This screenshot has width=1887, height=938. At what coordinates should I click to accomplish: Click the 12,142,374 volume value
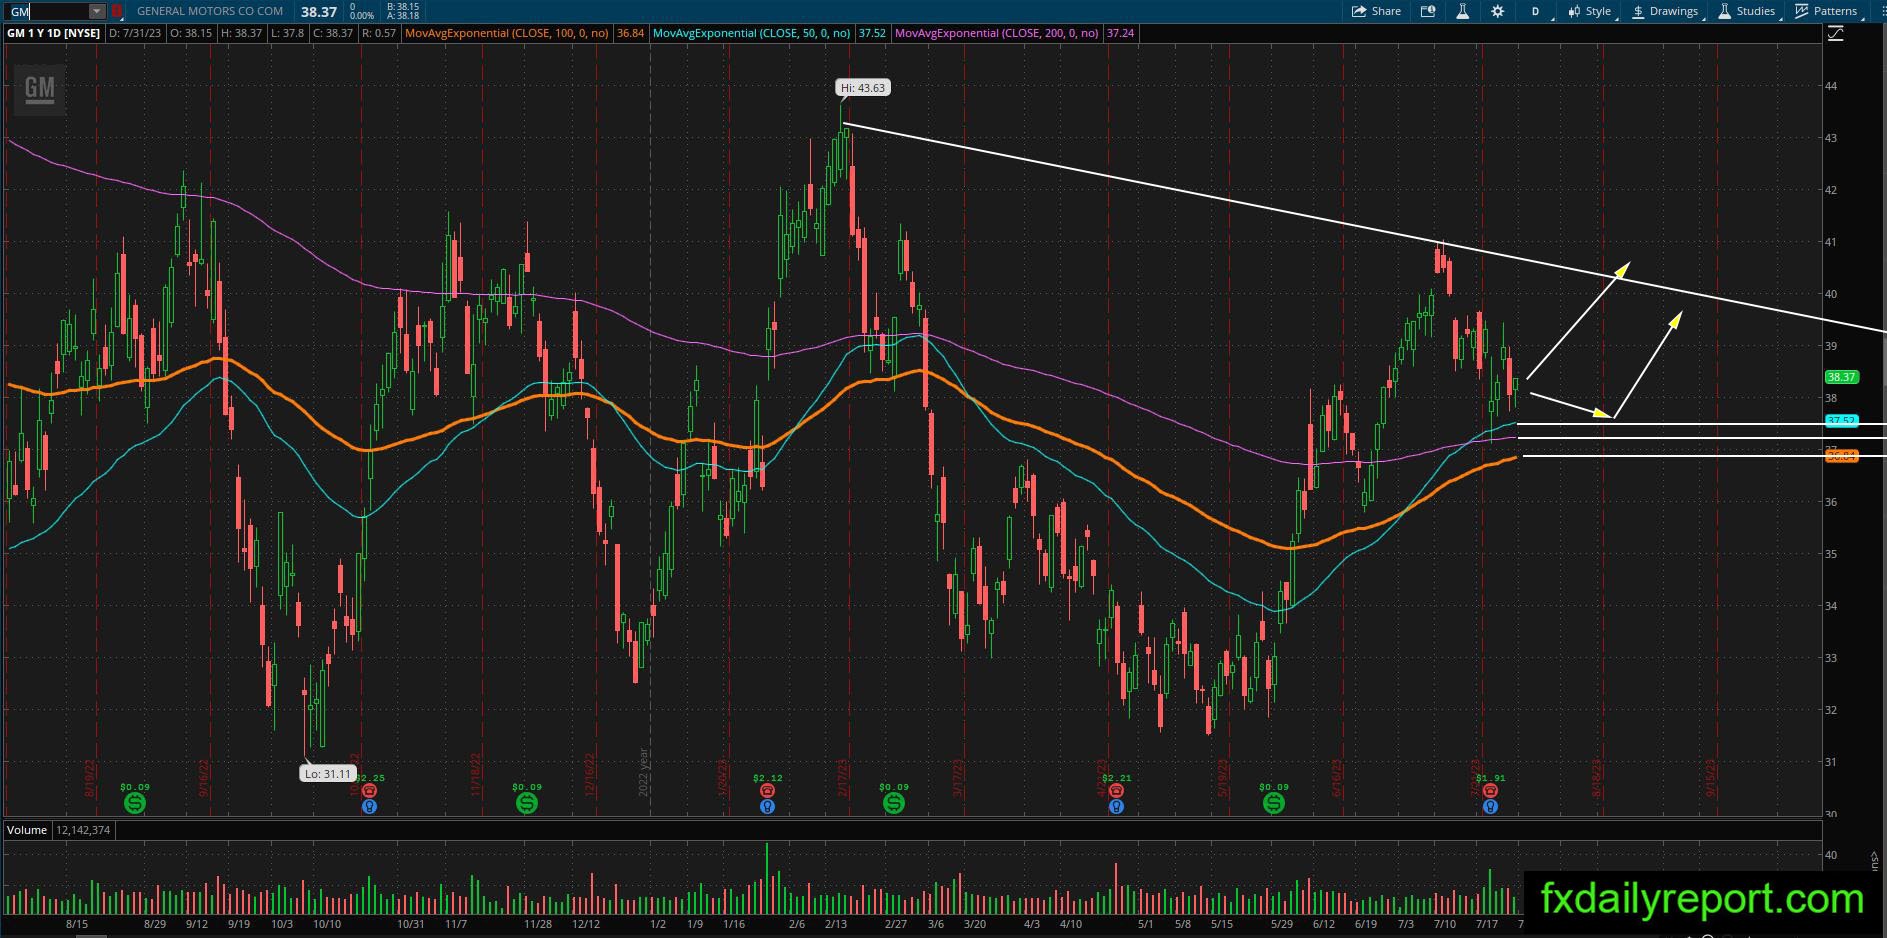pyautogui.click(x=82, y=830)
